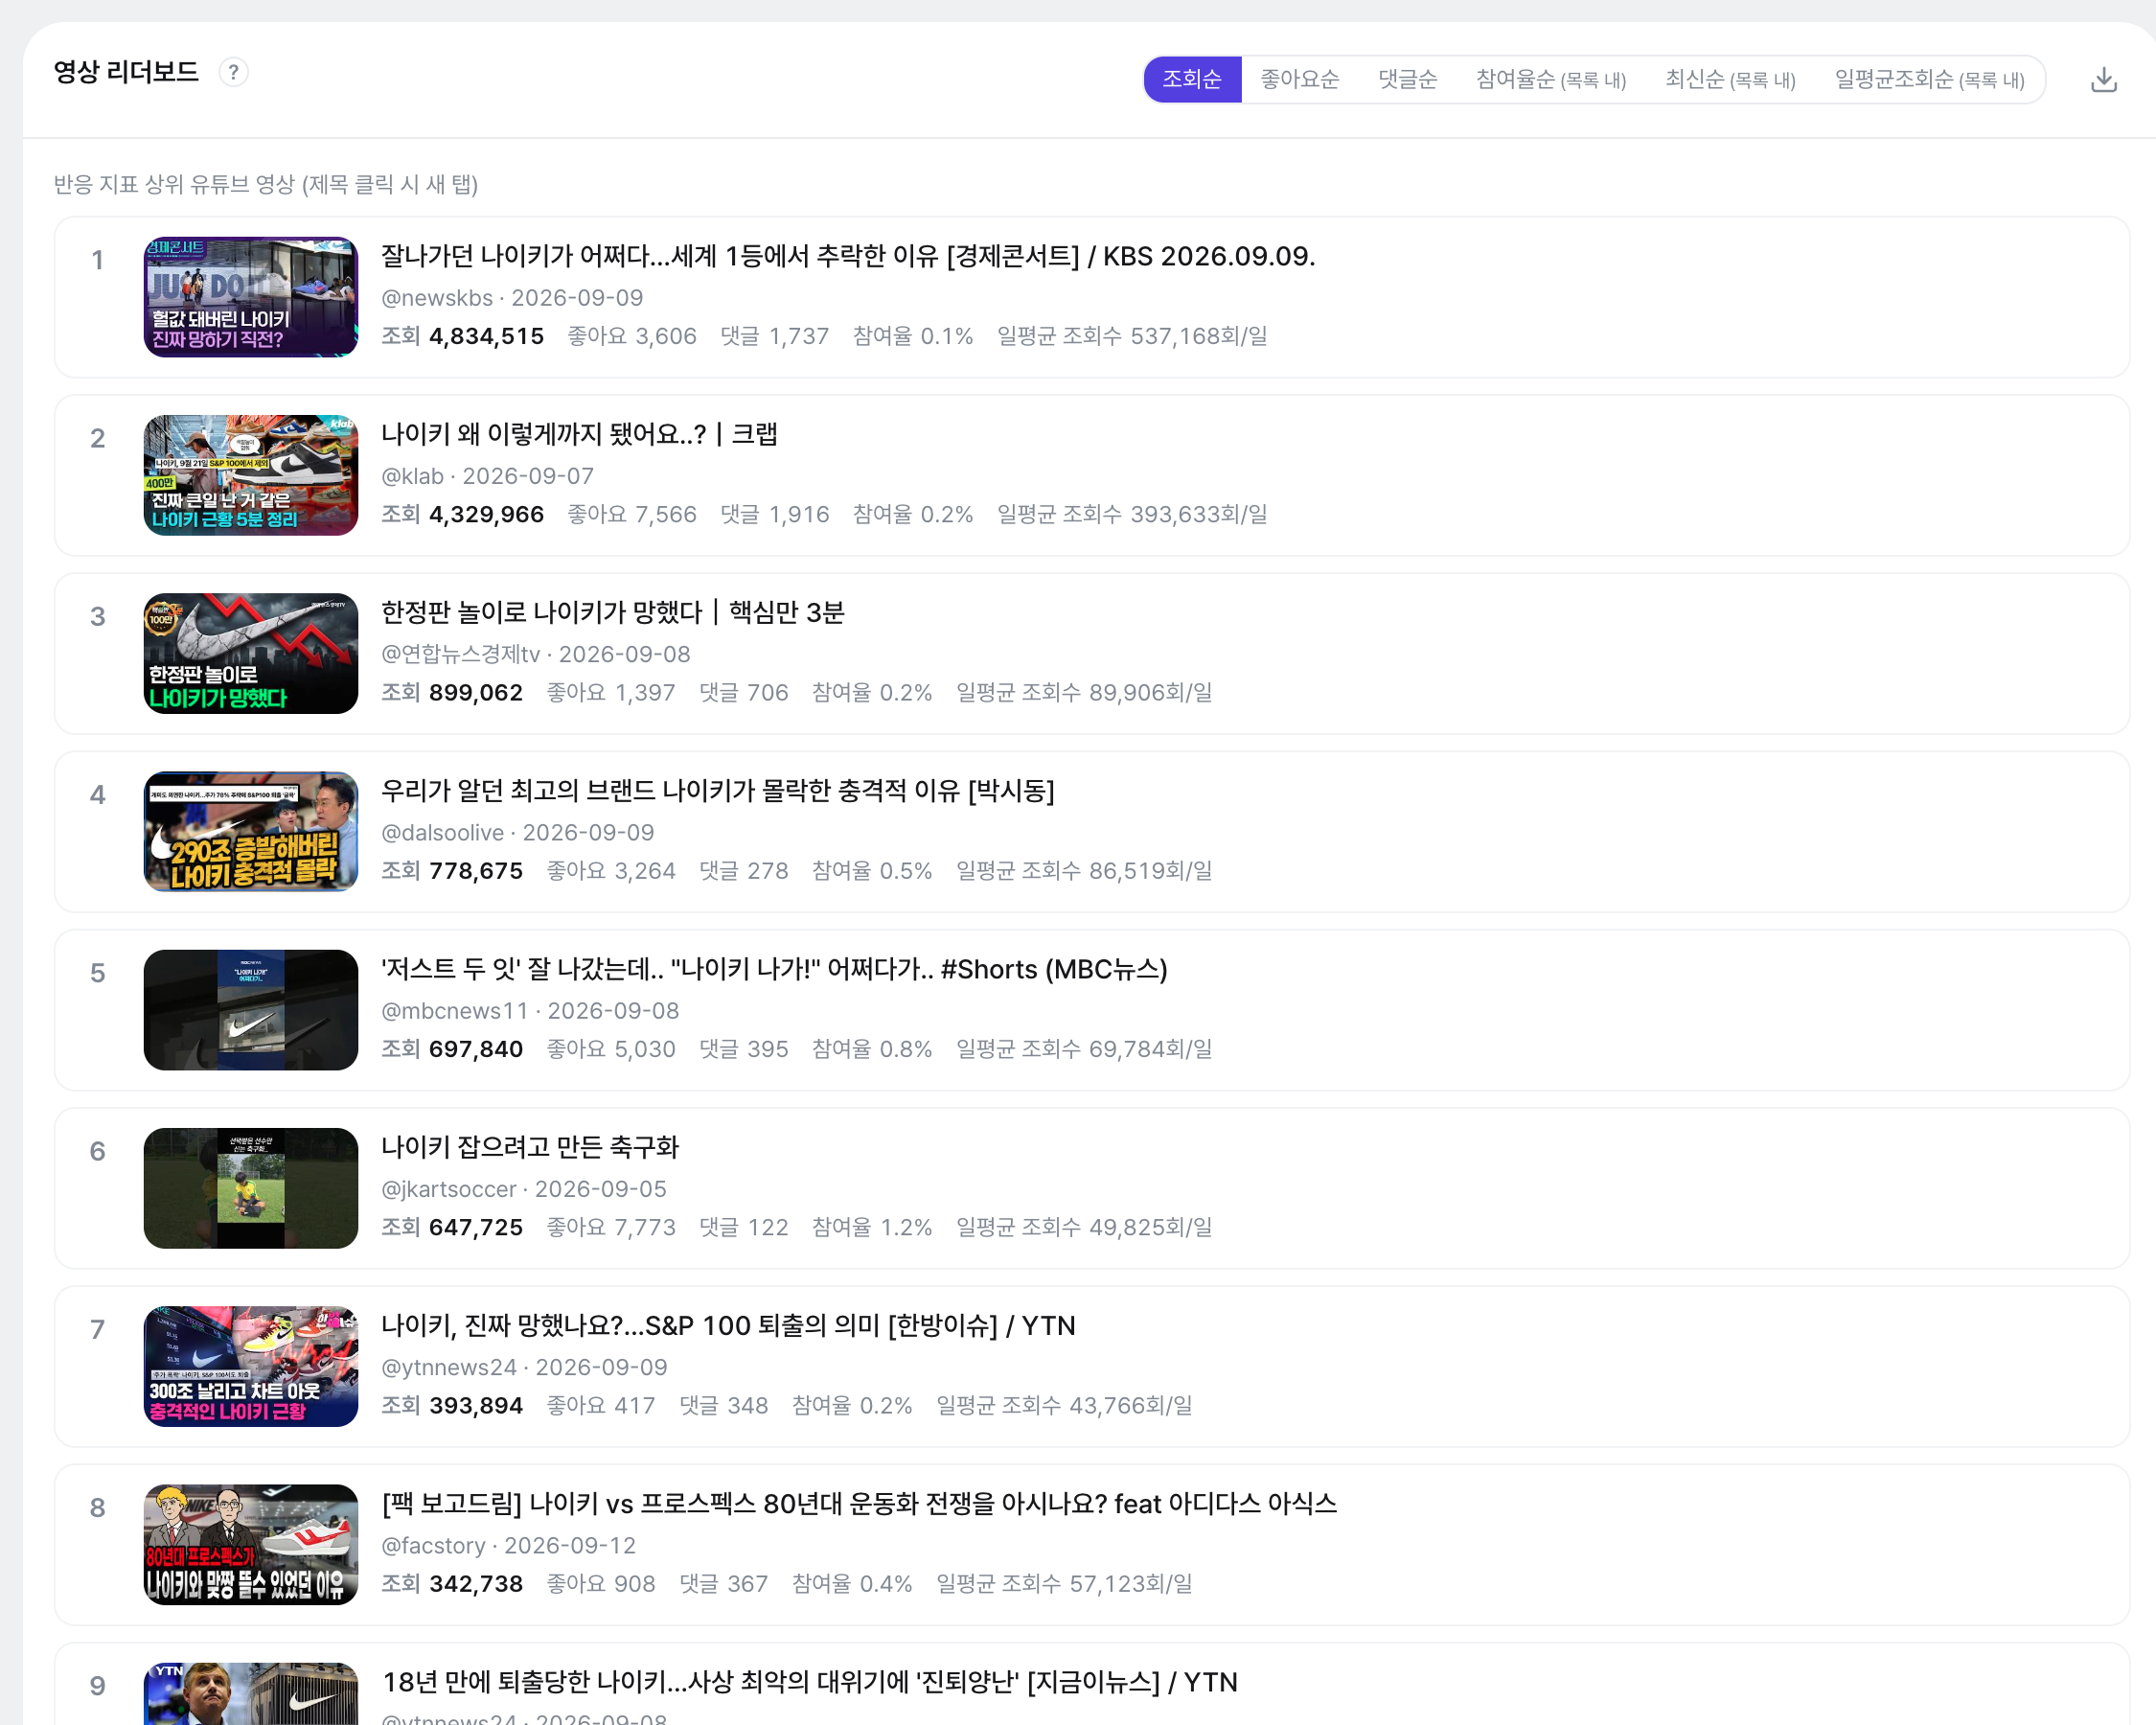The height and width of the screenshot is (1725, 2156).
Task: Sort by 일평균조회순 (목록 내)
Action: click(1929, 79)
